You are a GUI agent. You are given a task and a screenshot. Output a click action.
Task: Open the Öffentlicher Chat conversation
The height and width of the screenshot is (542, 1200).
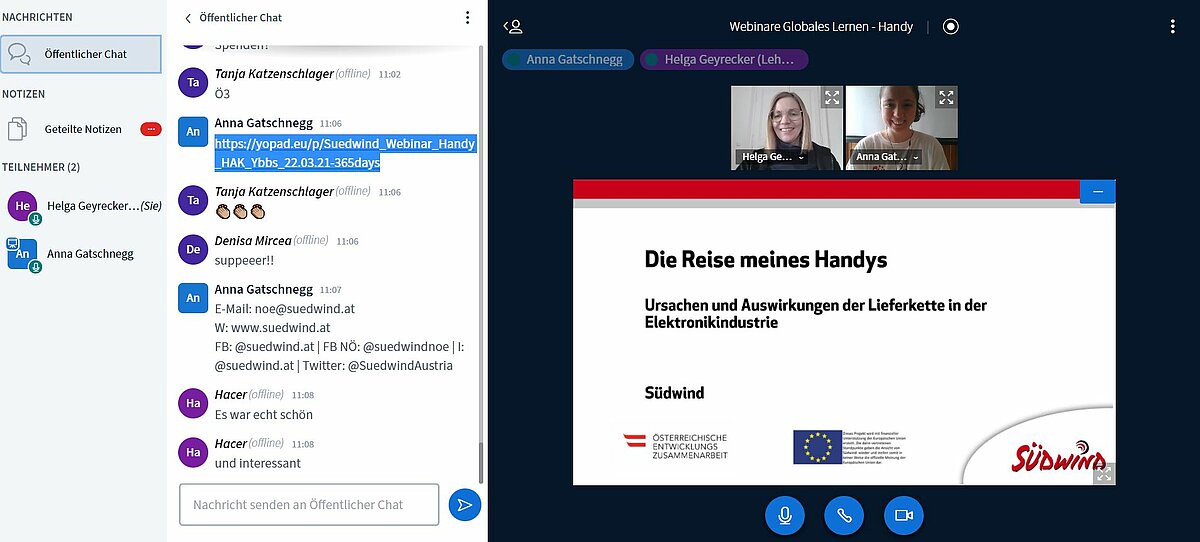pos(81,54)
